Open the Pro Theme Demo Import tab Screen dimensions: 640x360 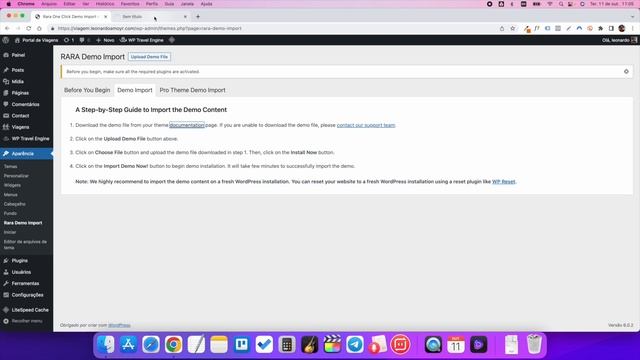pos(192,90)
